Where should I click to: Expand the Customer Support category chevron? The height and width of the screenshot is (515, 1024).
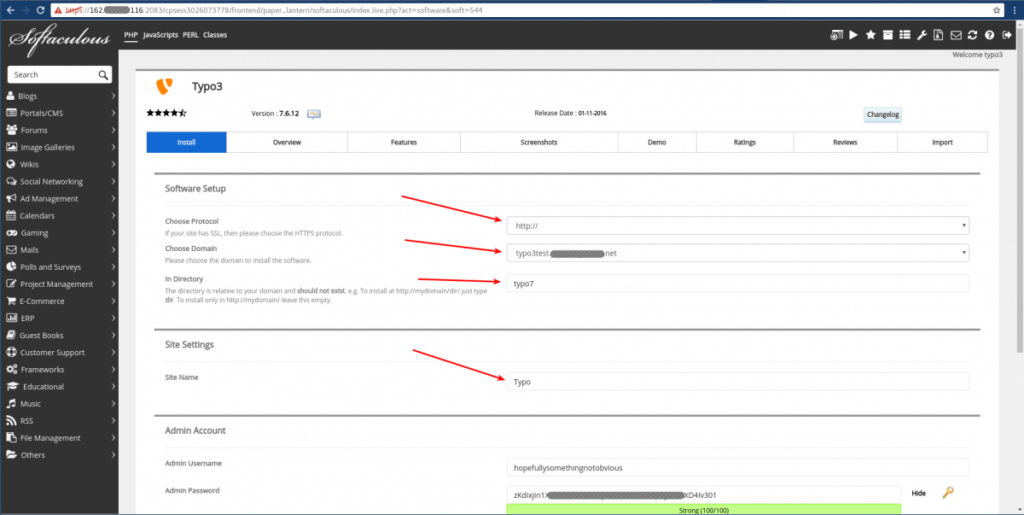click(113, 352)
